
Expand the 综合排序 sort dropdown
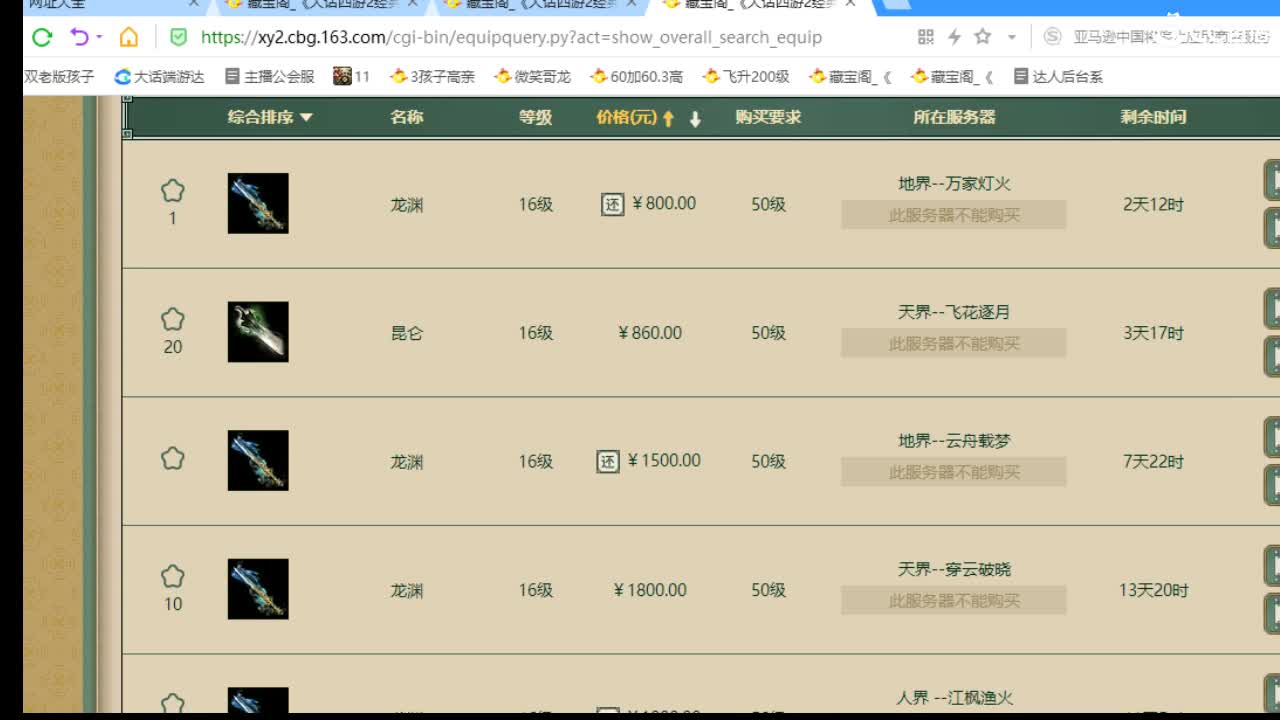click(x=270, y=117)
